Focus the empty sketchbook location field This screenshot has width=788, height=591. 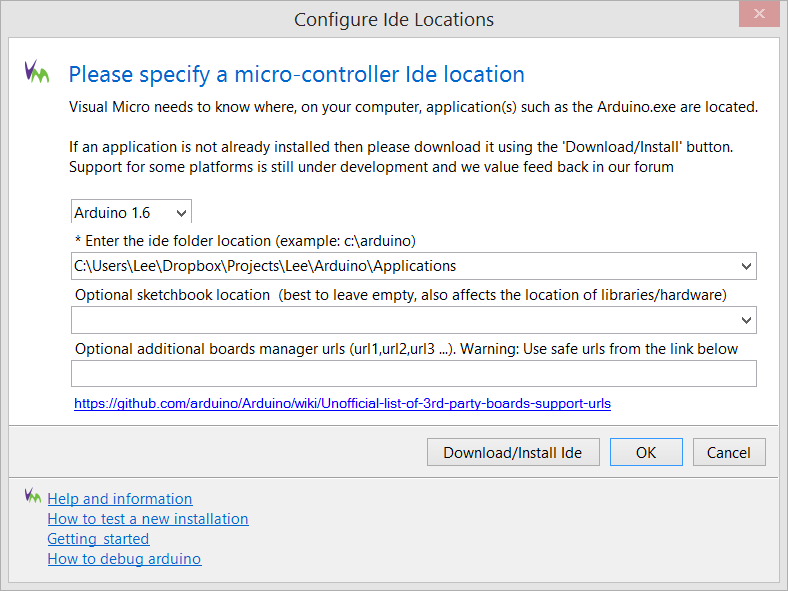[400, 320]
